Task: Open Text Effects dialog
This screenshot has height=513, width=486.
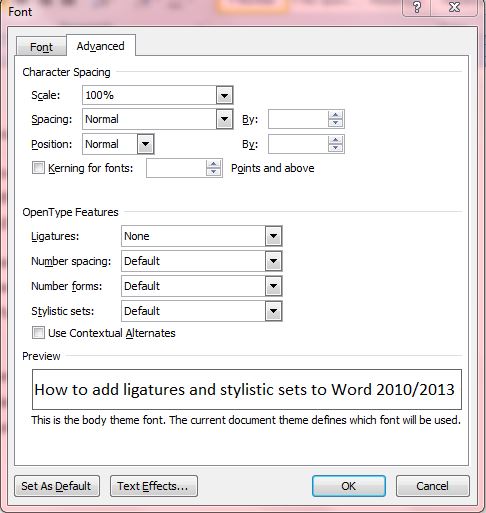Action: click(x=154, y=486)
